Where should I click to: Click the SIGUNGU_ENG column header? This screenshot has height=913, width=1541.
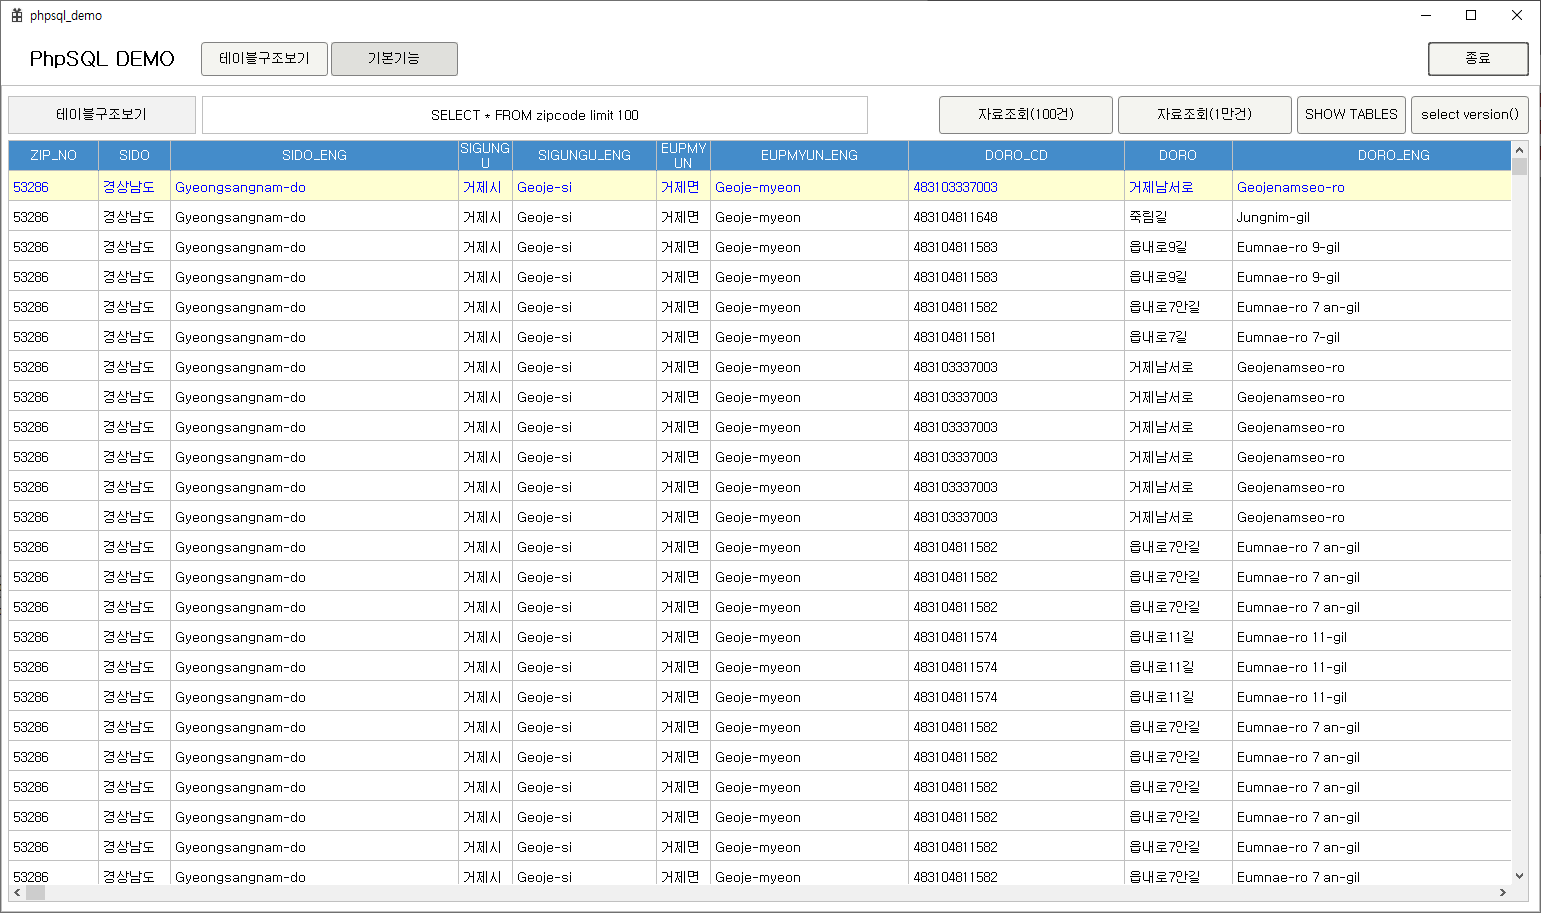(584, 156)
